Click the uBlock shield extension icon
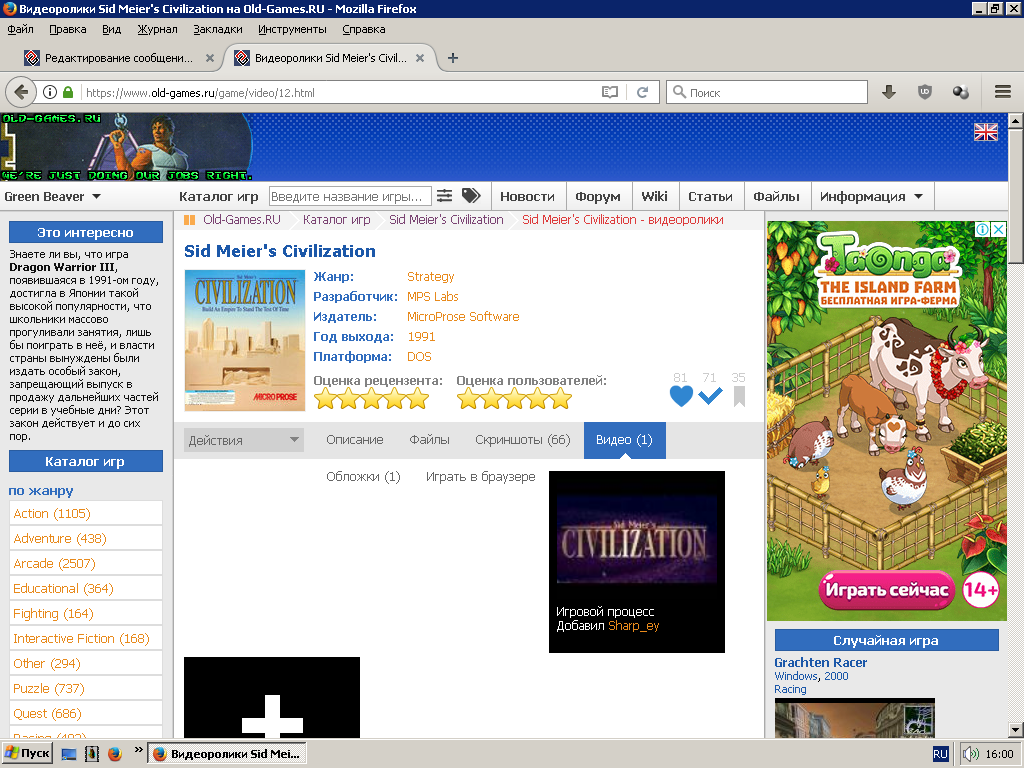This screenshot has width=1024, height=768. coord(924,92)
